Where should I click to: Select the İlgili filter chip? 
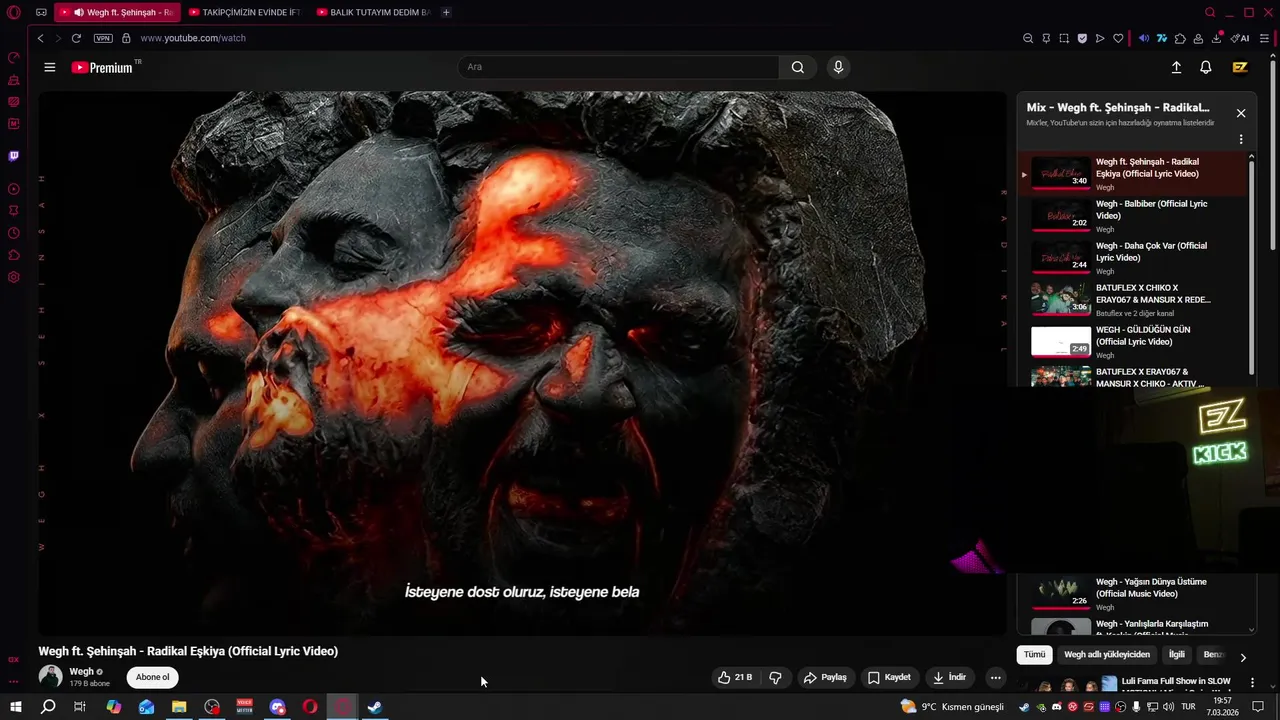point(1177,655)
